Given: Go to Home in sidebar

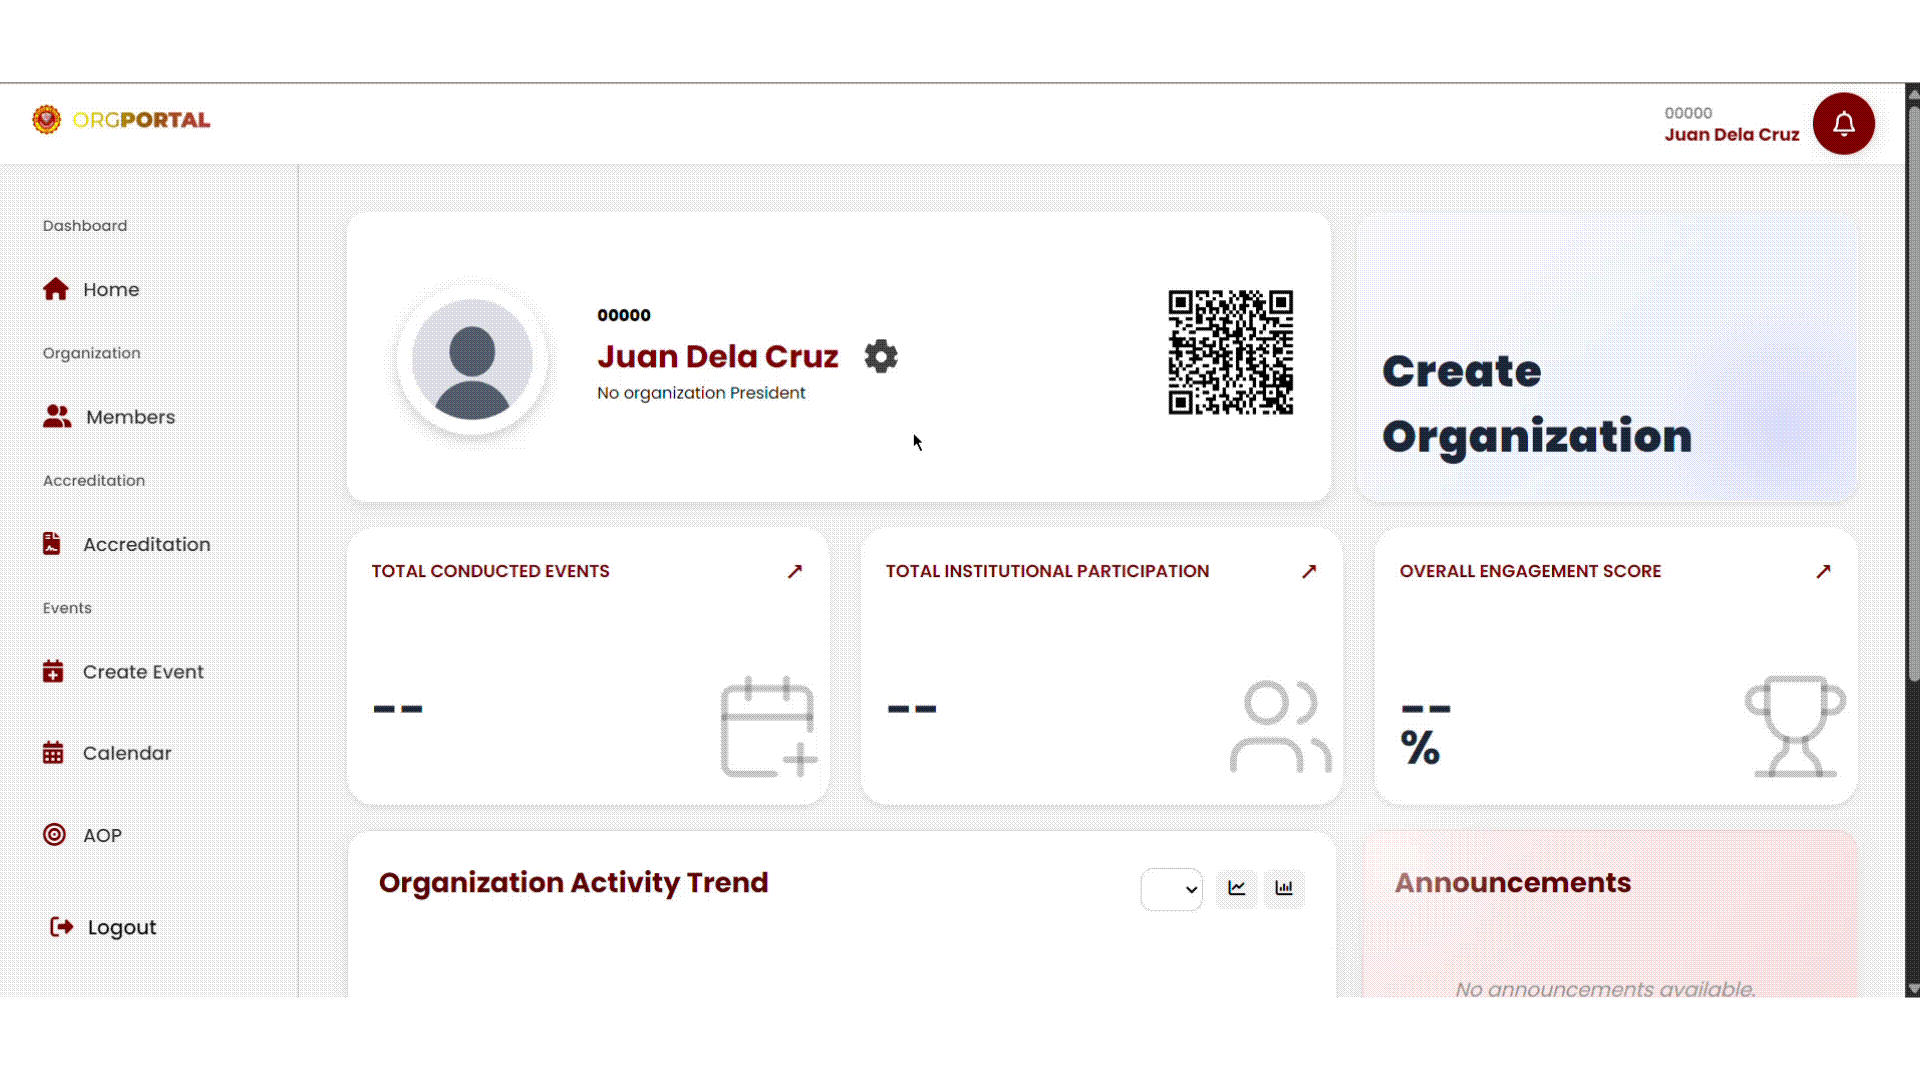Looking at the screenshot, I should [x=111, y=289].
